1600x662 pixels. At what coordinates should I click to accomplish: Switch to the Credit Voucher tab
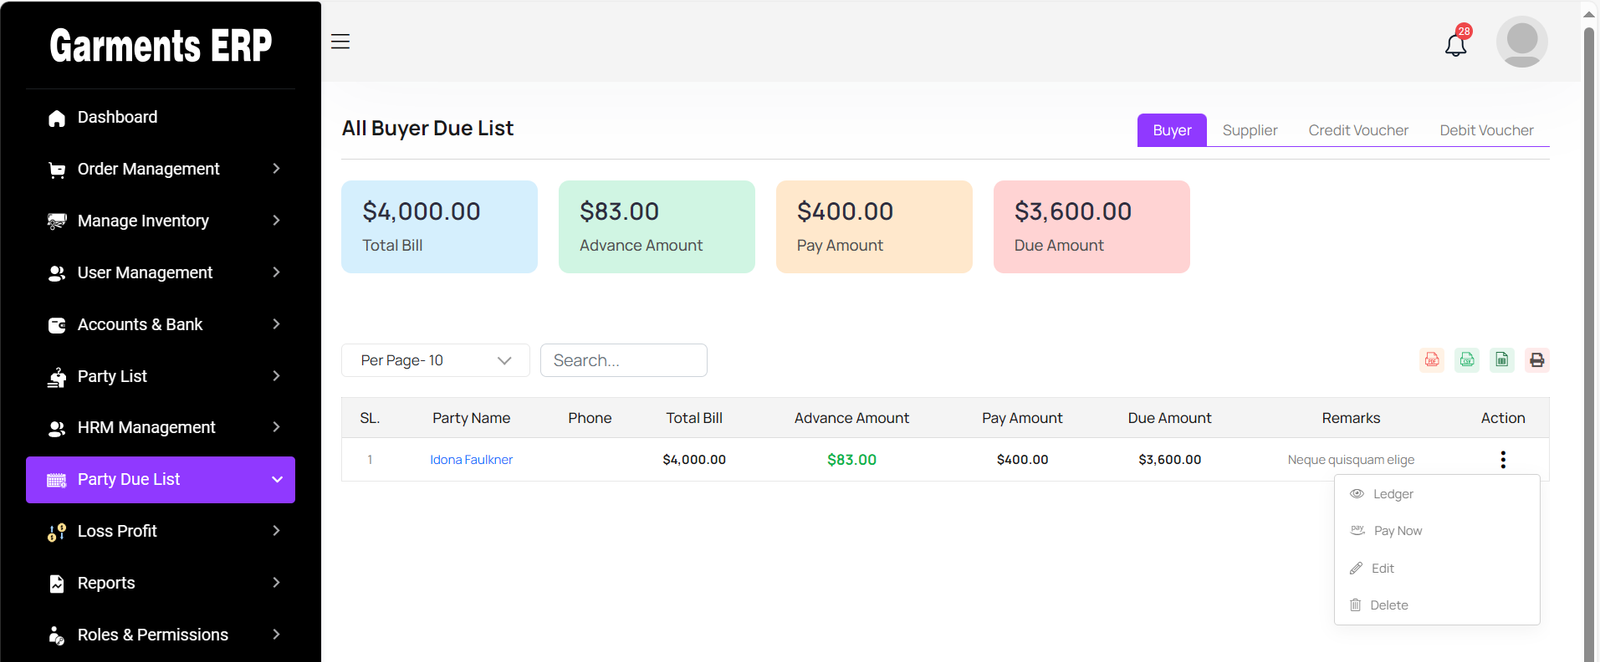[x=1357, y=131]
